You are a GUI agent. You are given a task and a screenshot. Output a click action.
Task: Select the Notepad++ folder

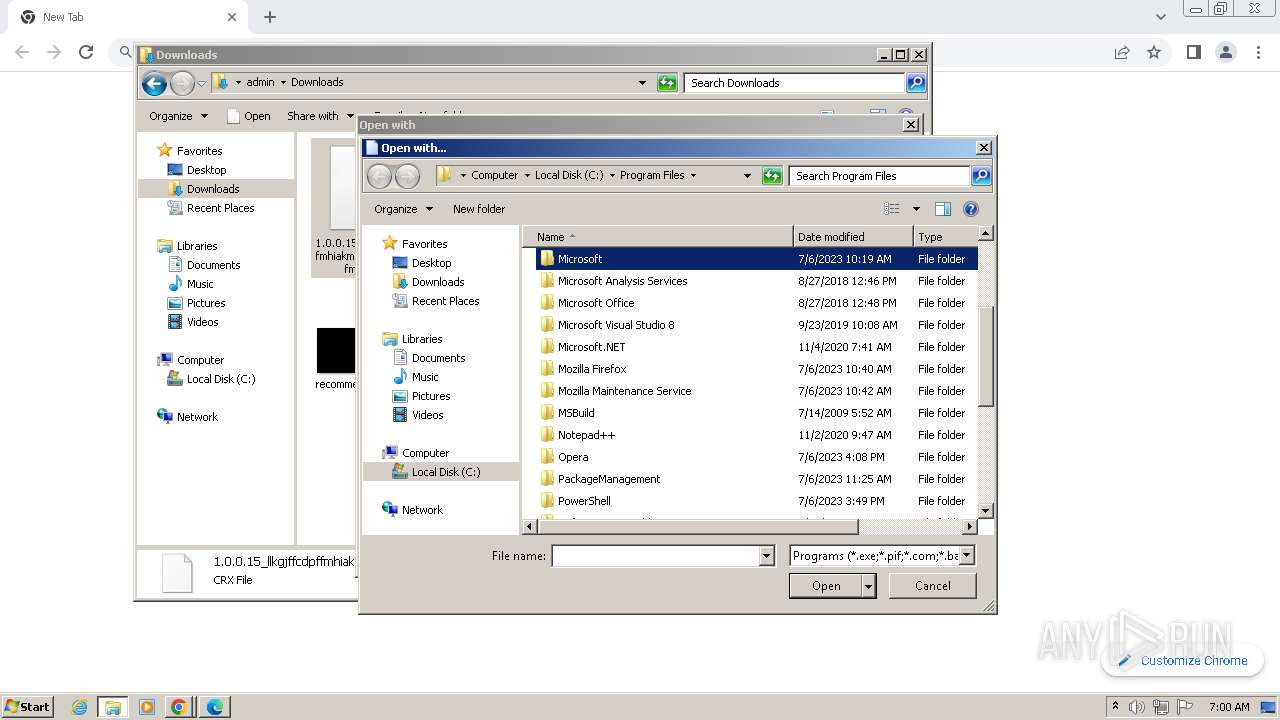[x=757, y=435]
